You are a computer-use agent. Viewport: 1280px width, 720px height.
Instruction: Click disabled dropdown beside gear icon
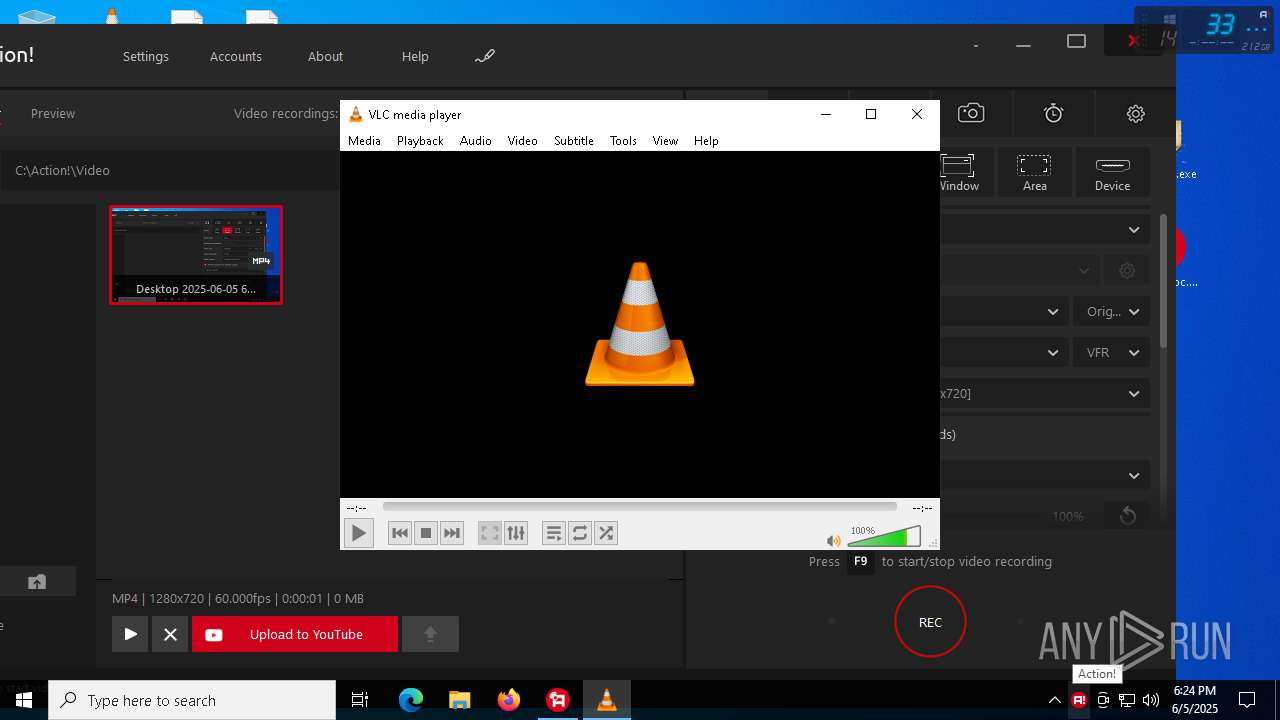[x=1019, y=270]
